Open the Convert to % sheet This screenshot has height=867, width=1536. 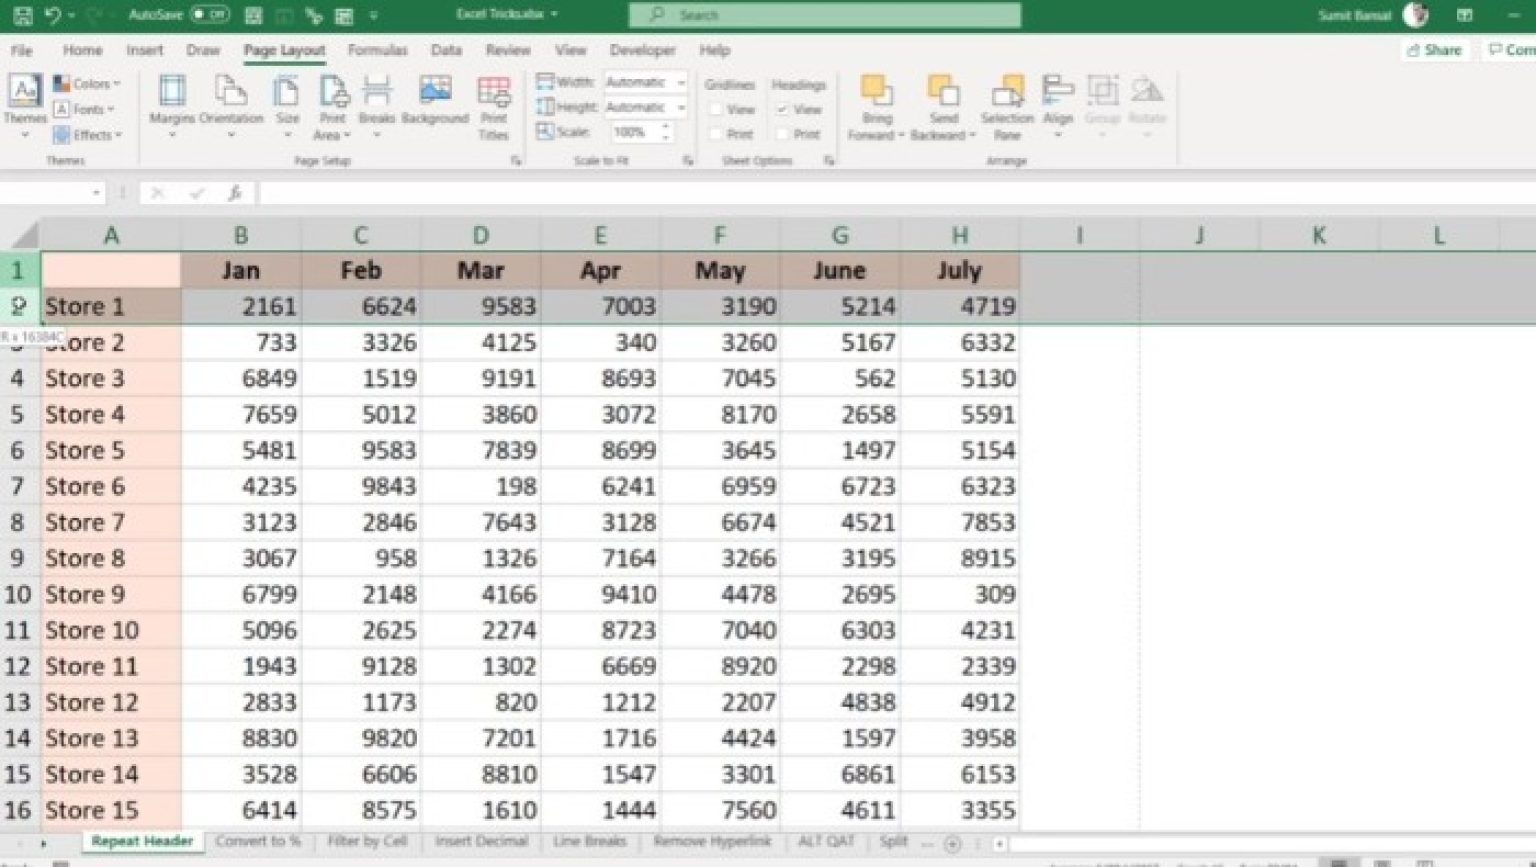(x=258, y=841)
